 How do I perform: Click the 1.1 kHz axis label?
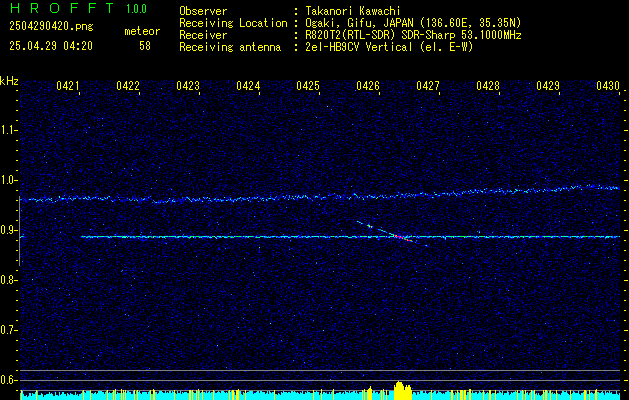pyautogui.click(x=9, y=130)
